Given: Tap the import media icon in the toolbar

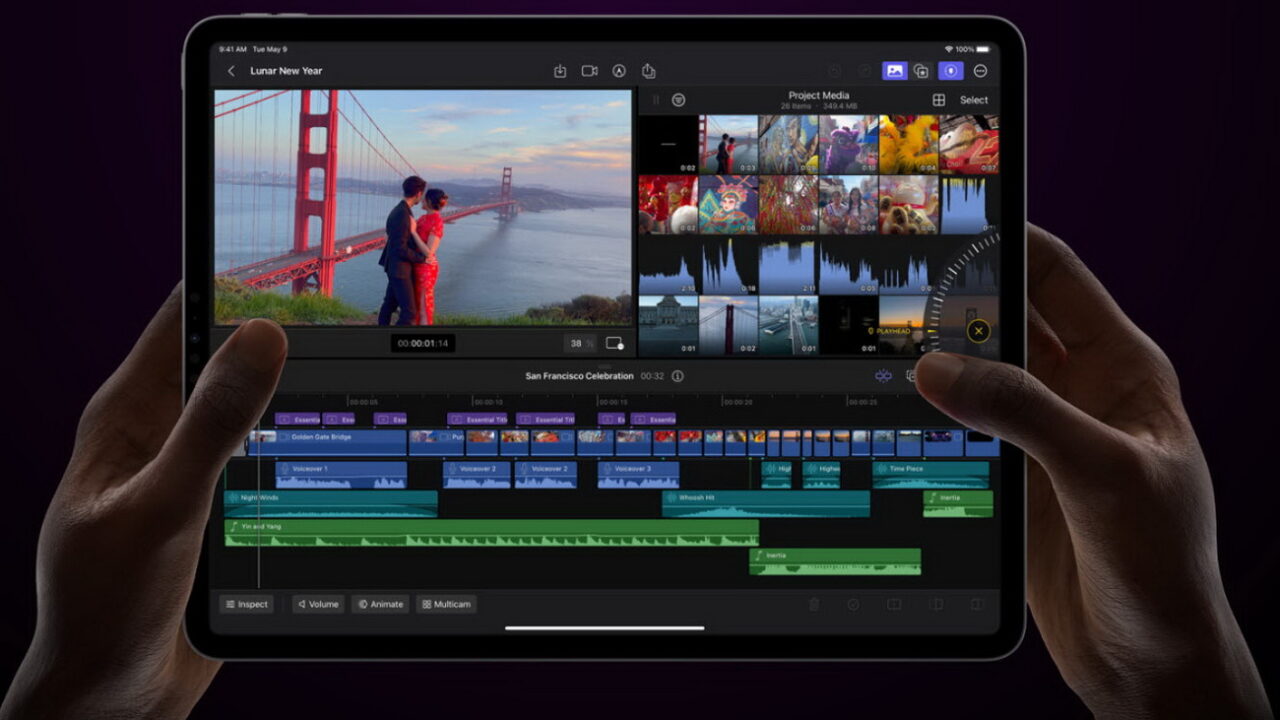Looking at the screenshot, I should pyautogui.click(x=560, y=71).
